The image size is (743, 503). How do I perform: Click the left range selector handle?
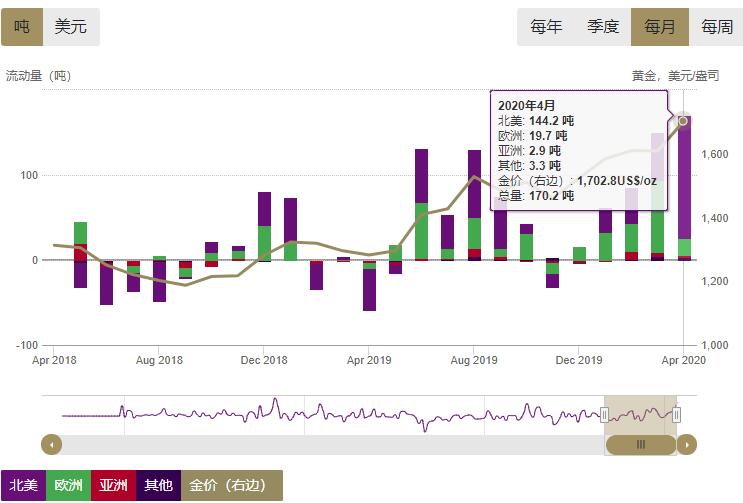pos(604,415)
